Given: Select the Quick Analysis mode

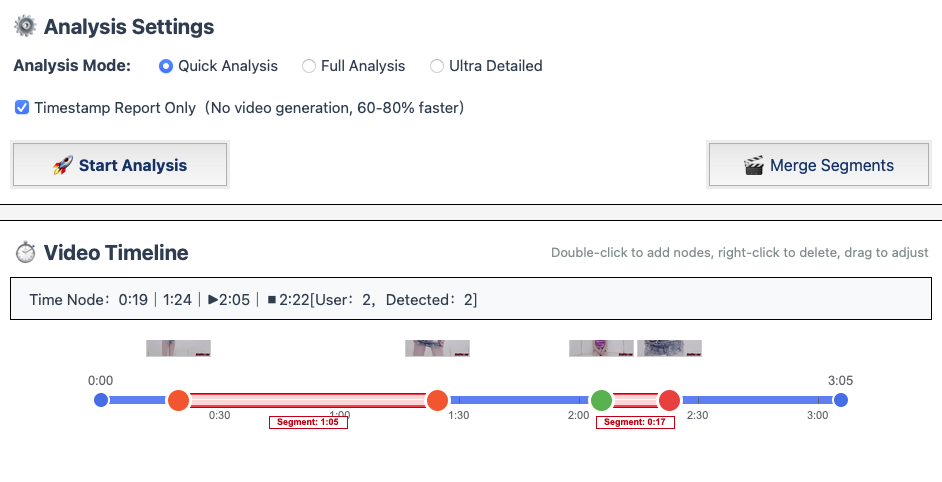Looking at the screenshot, I should click(166, 66).
